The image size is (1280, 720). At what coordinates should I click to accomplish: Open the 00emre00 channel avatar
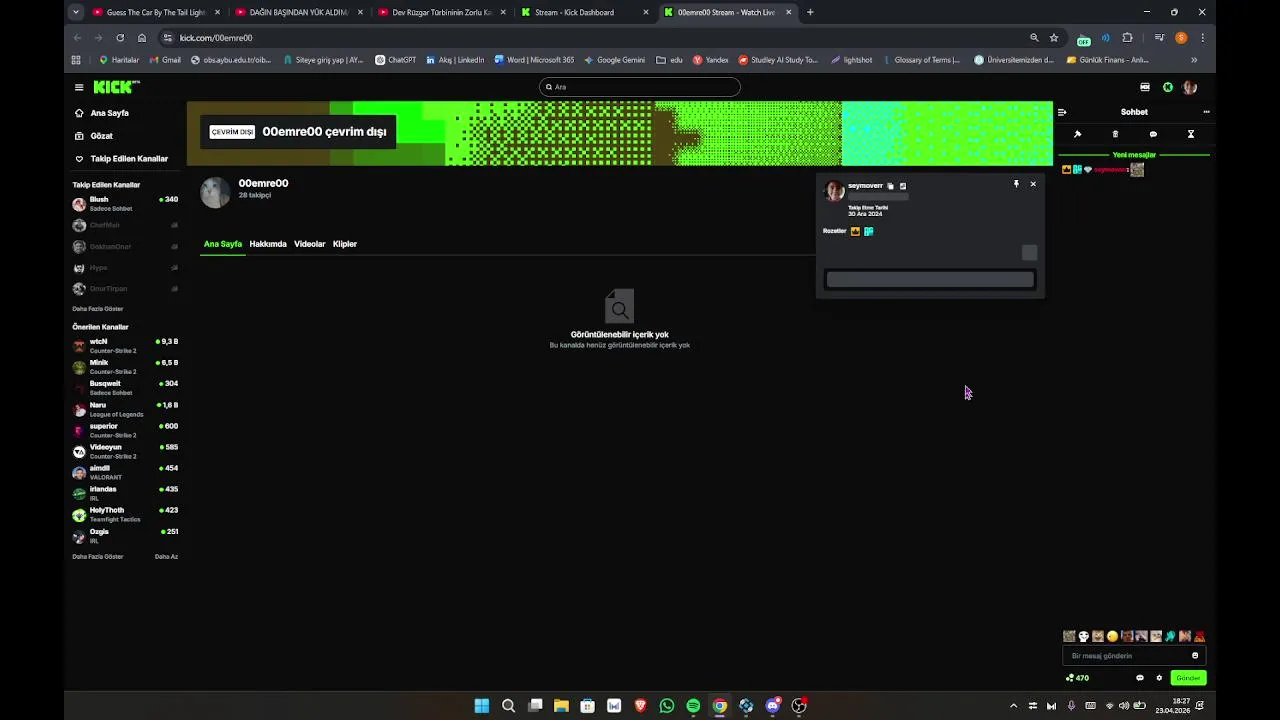point(215,192)
